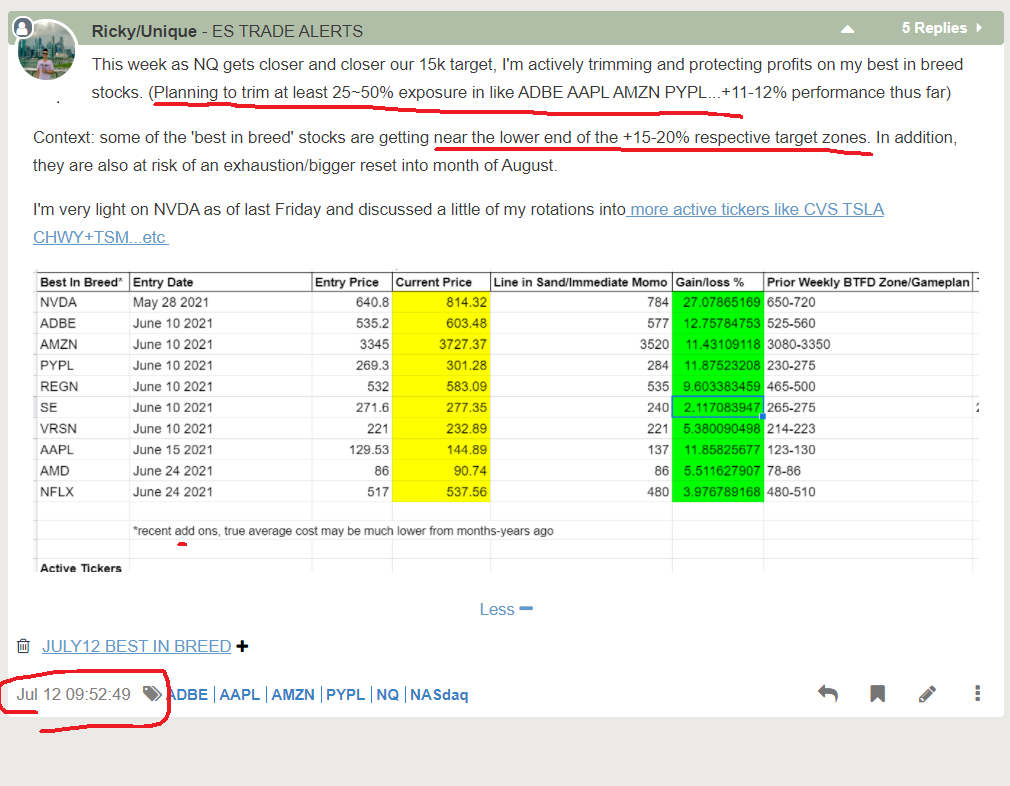Screen dimensions: 1010x786
Task: Add attachment with plus icon
Action: [x=242, y=646]
